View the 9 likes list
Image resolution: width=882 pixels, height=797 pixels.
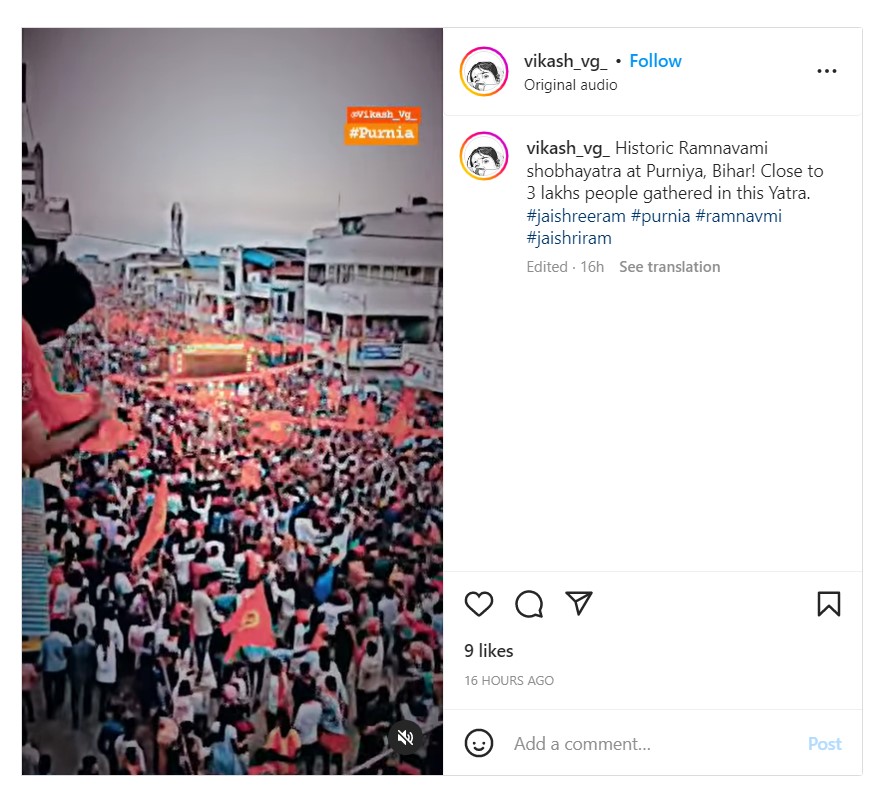pos(489,651)
